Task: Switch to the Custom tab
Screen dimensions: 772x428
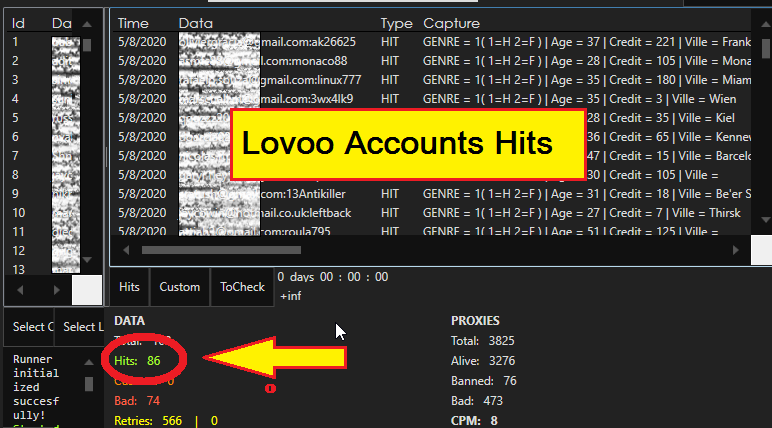Action: (x=180, y=287)
